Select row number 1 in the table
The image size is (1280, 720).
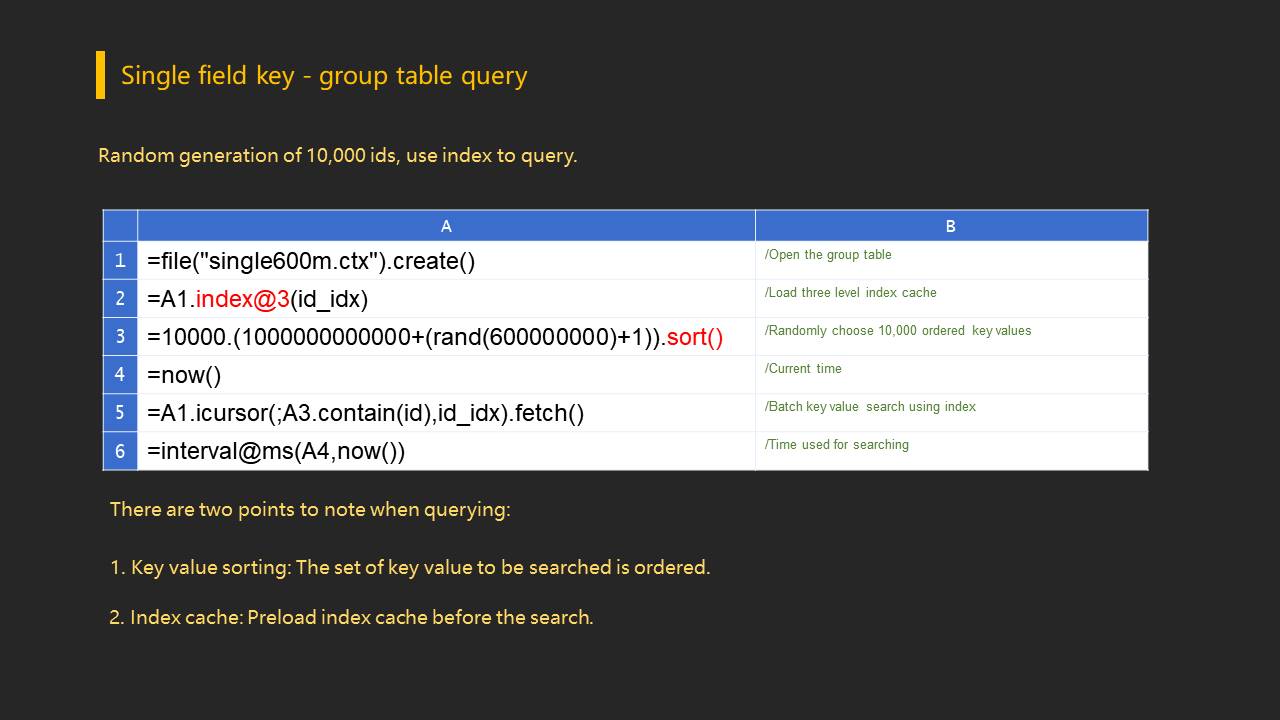coord(120,260)
